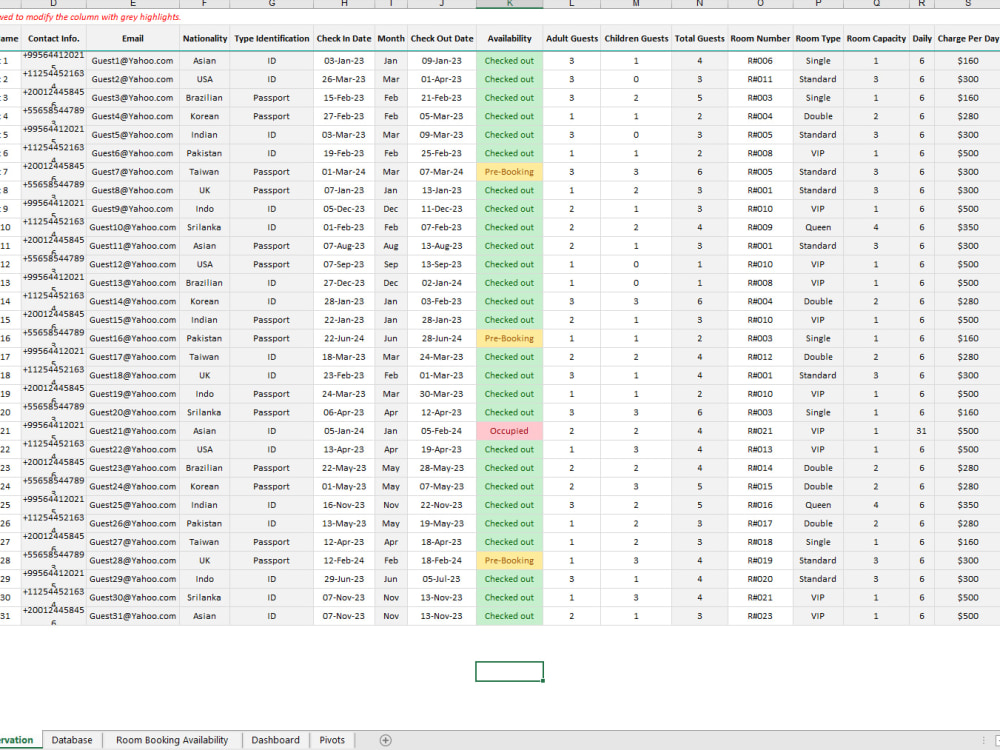Click the Total Guests header cell
The width and height of the screenshot is (1000, 750).
[697, 38]
